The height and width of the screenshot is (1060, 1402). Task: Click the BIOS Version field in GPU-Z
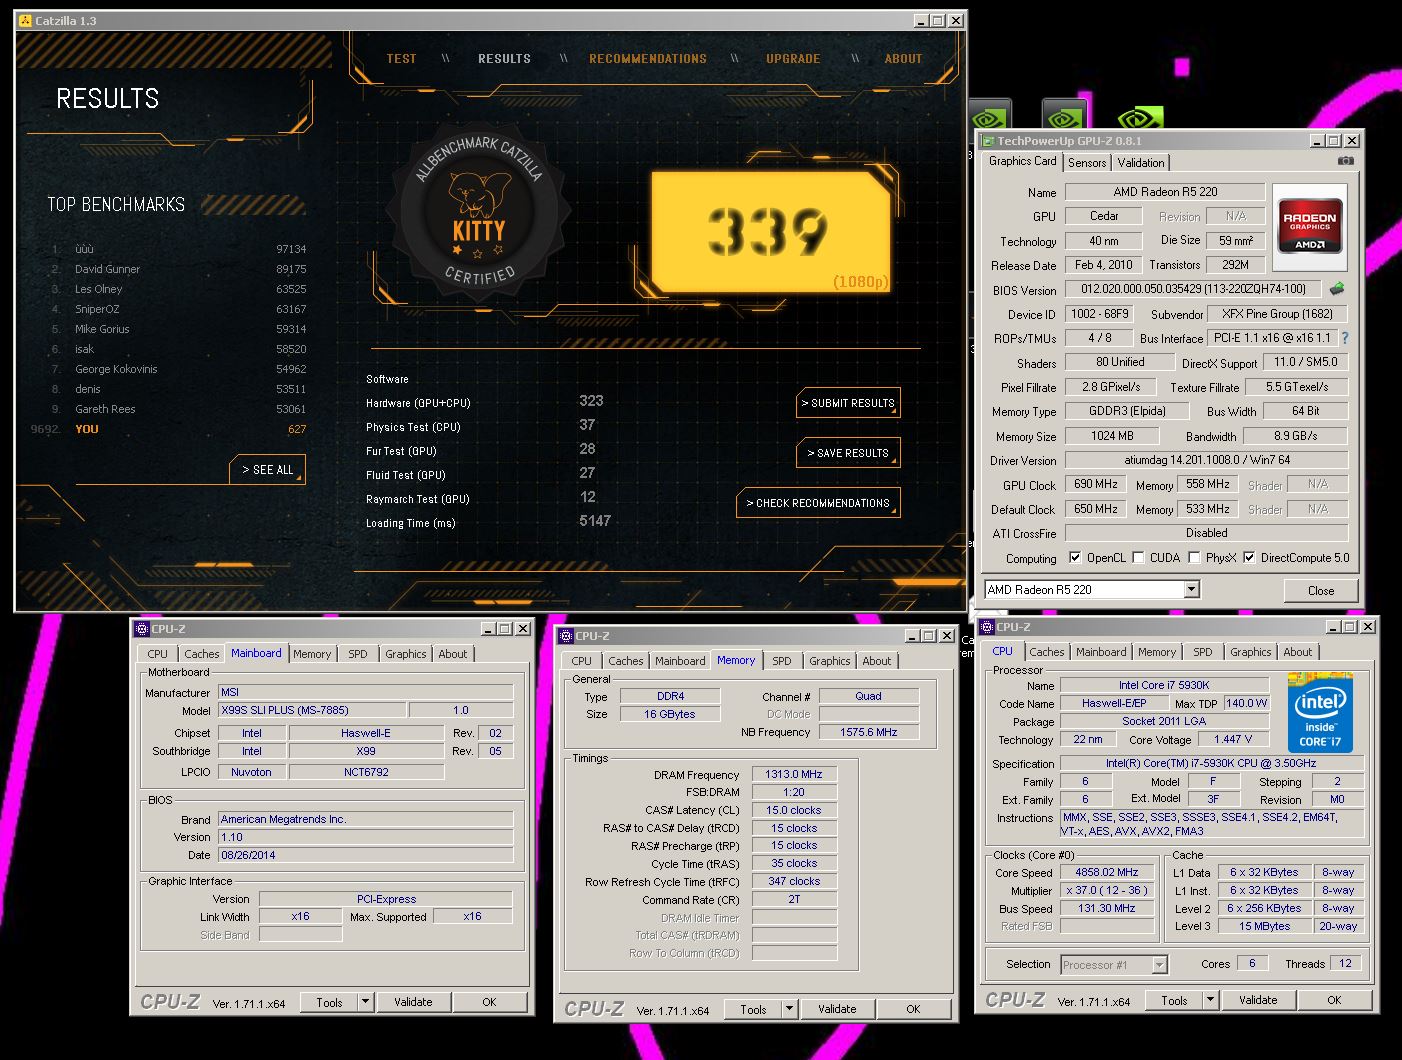tap(1193, 290)
